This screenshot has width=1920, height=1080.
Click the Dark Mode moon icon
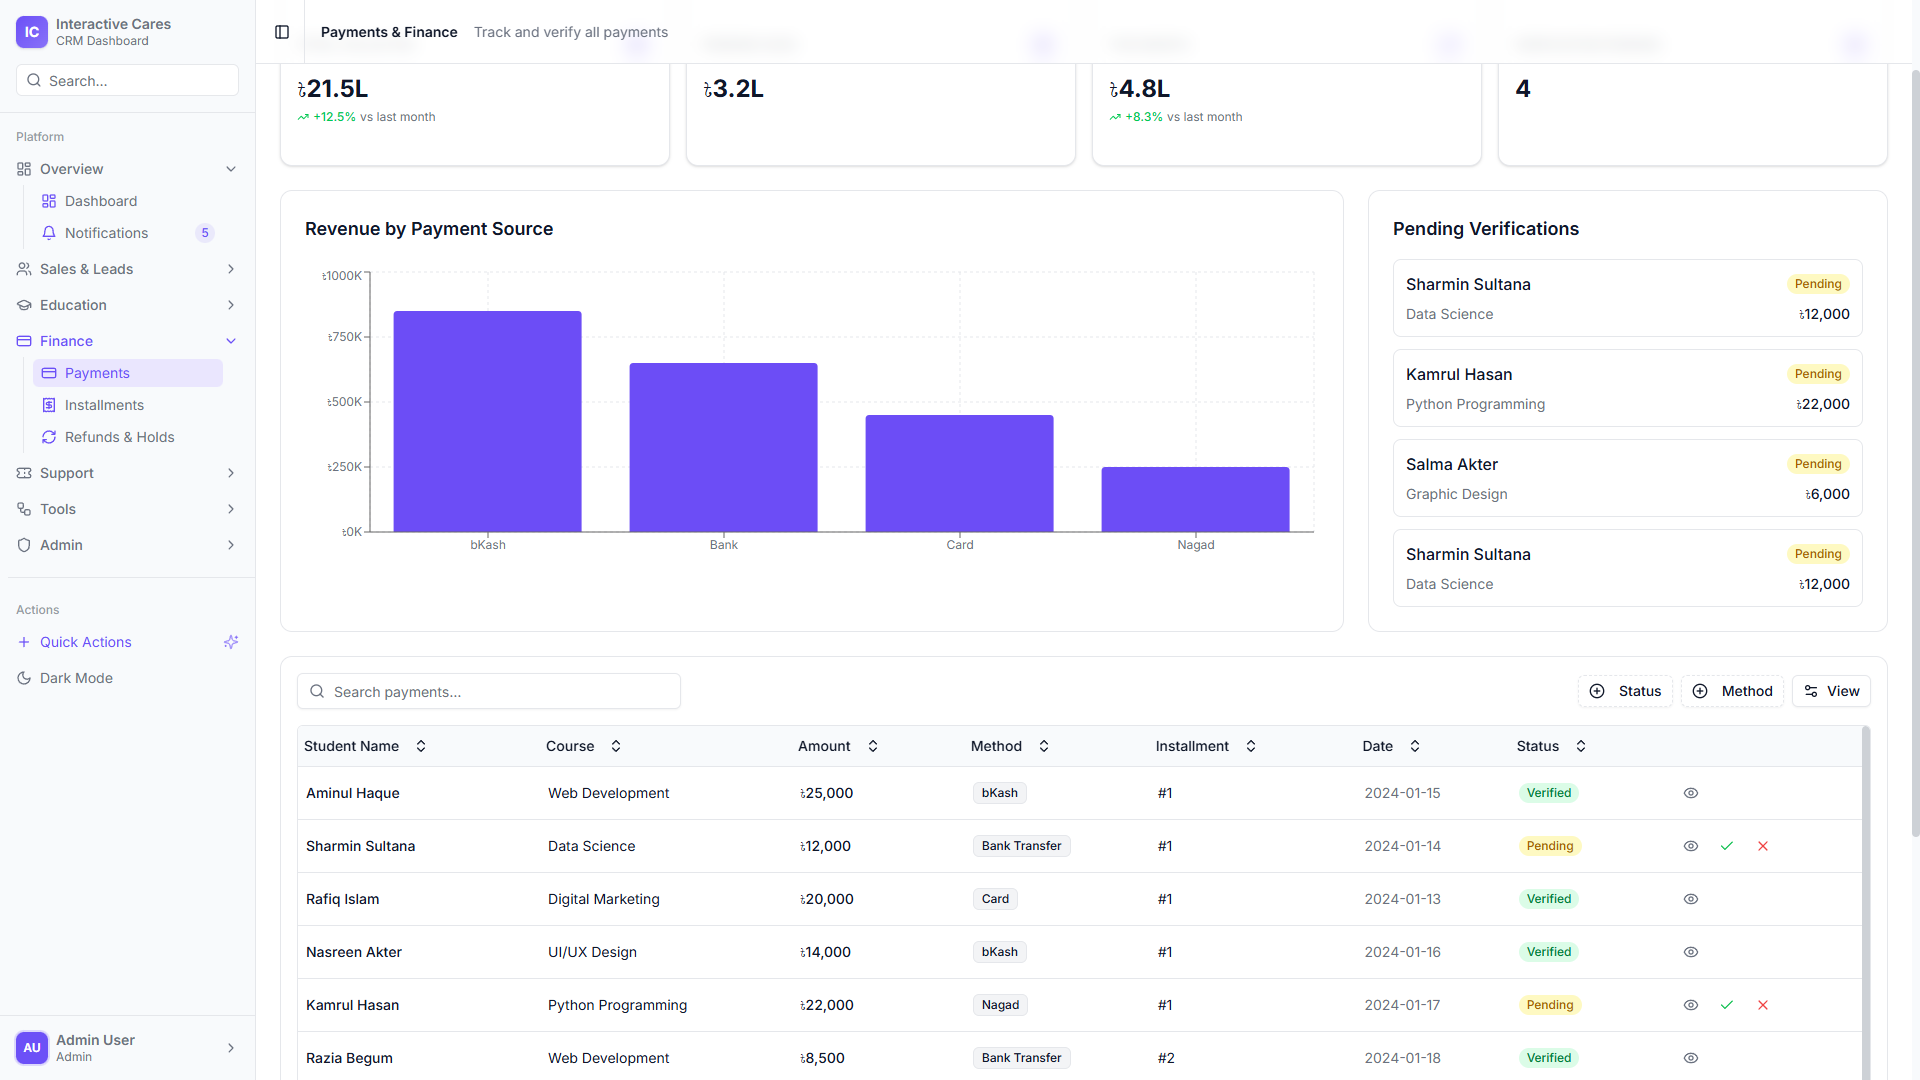[x=24, y=678]
